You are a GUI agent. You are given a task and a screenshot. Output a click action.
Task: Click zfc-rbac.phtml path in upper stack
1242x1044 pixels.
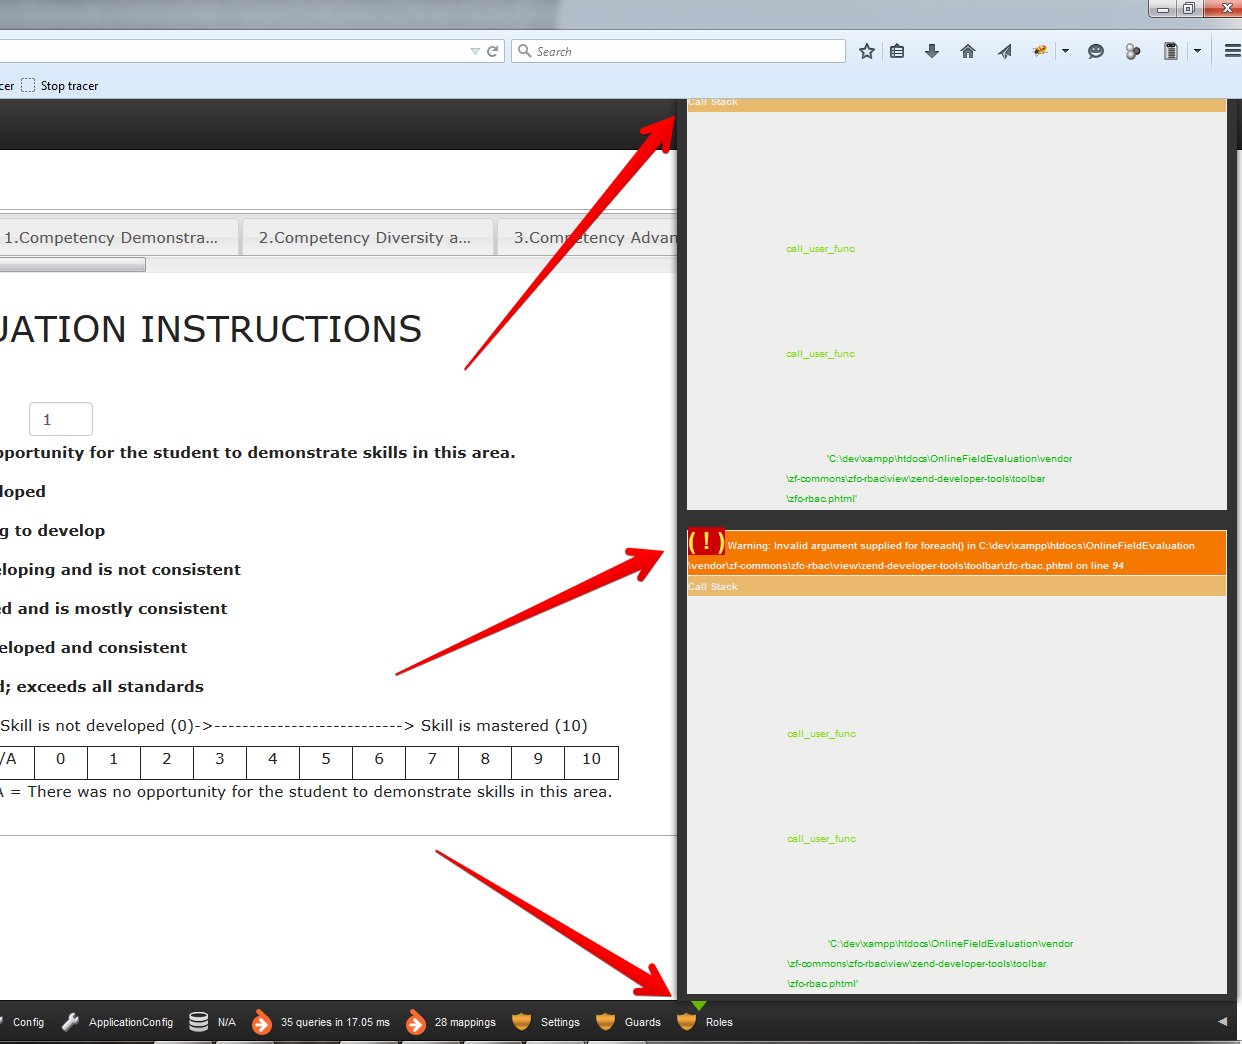928,478
